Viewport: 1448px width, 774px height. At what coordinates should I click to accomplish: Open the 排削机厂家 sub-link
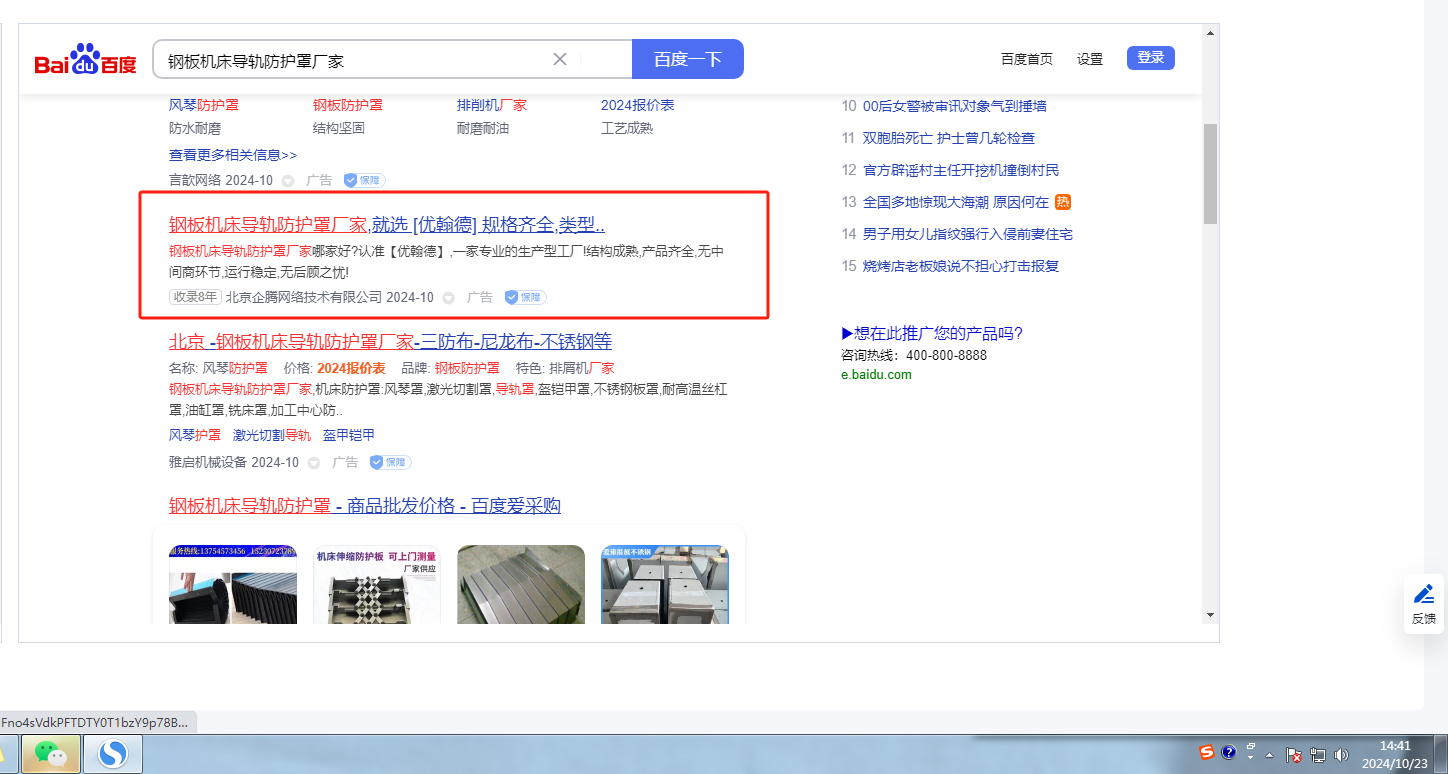coord(492,105)
